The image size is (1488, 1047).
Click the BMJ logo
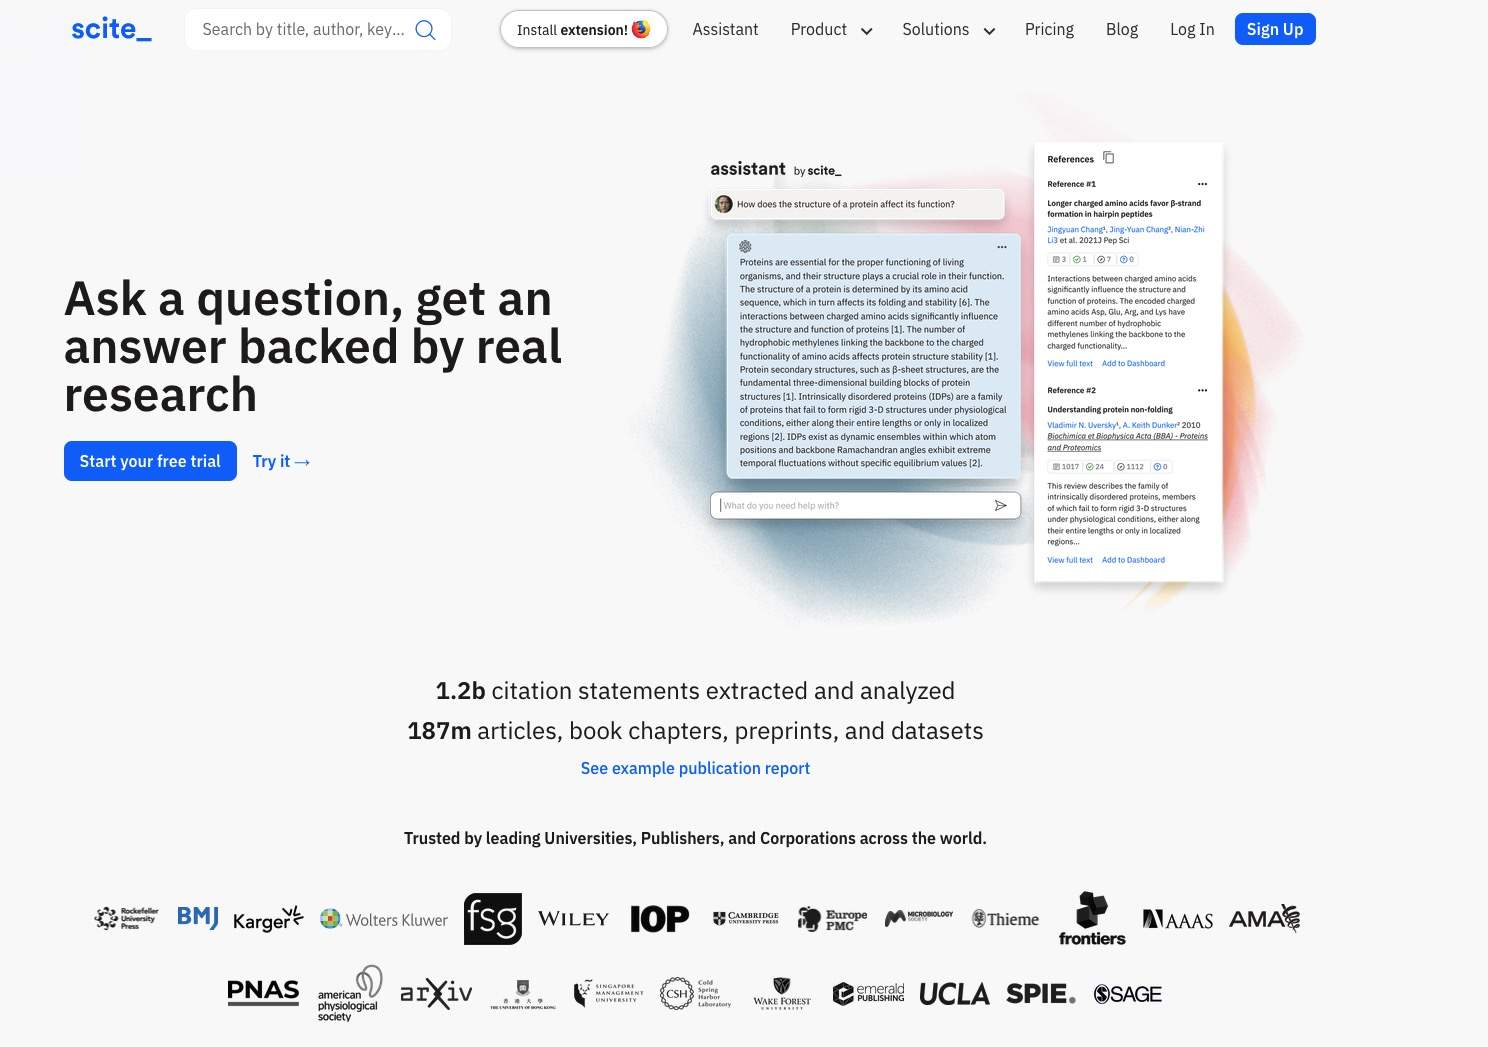(198, 917)
